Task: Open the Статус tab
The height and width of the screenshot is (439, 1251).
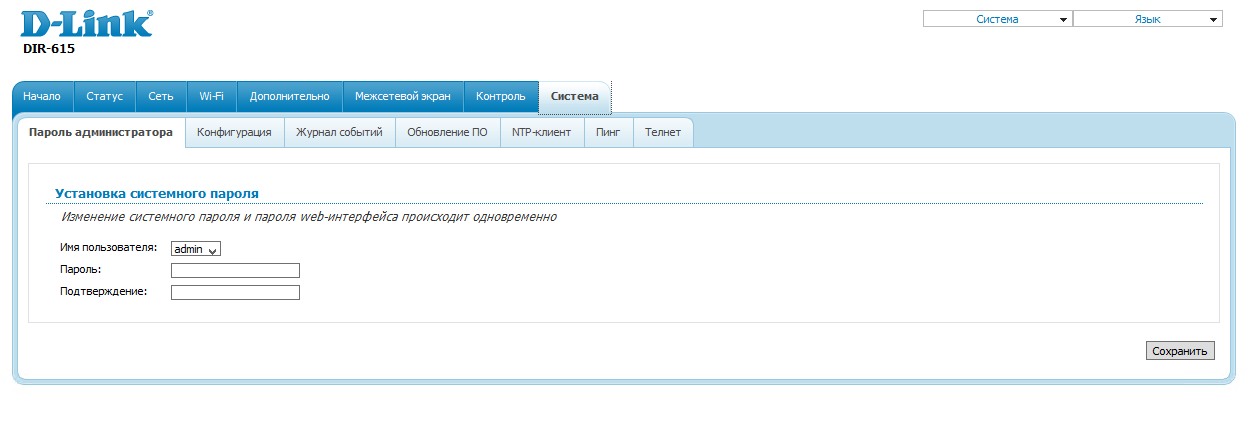Action: (104, 96)
